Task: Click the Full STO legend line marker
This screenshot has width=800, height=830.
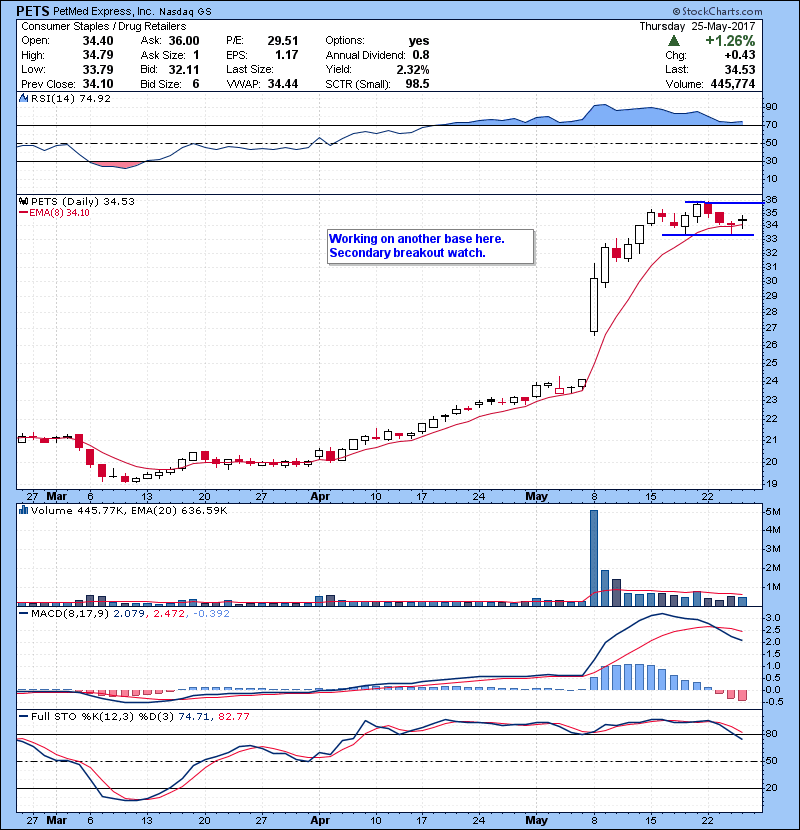Action: [23, 716]
